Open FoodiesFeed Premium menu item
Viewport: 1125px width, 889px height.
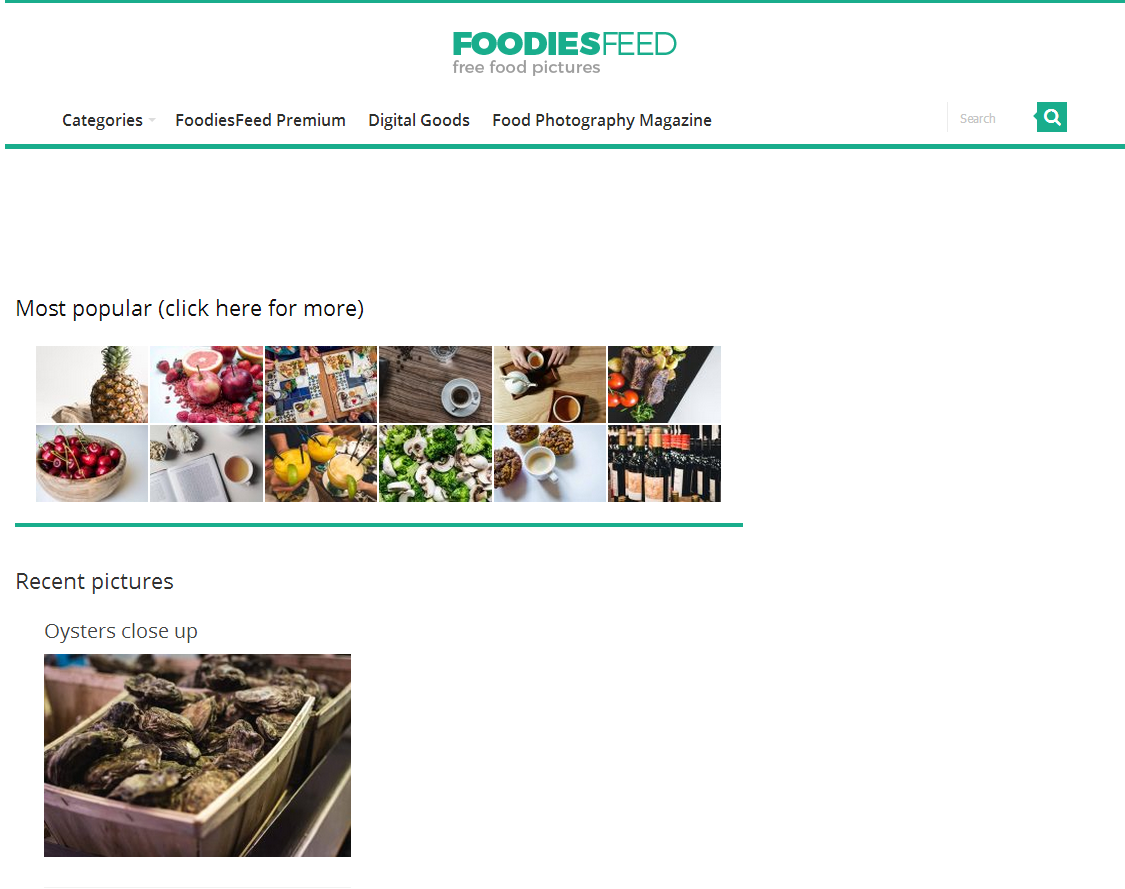pyautogui.click(x=260, y=120)
